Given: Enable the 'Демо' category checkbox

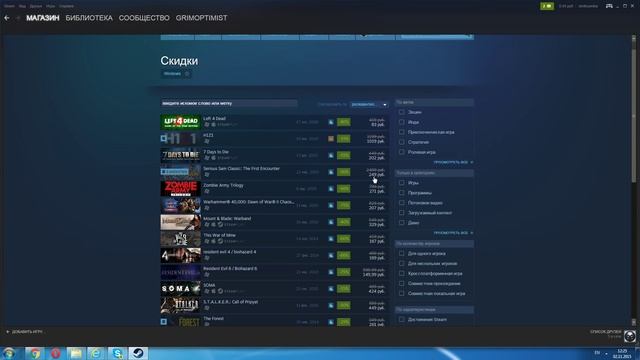Looking at the screenshot, I should (x=402, y=223).
